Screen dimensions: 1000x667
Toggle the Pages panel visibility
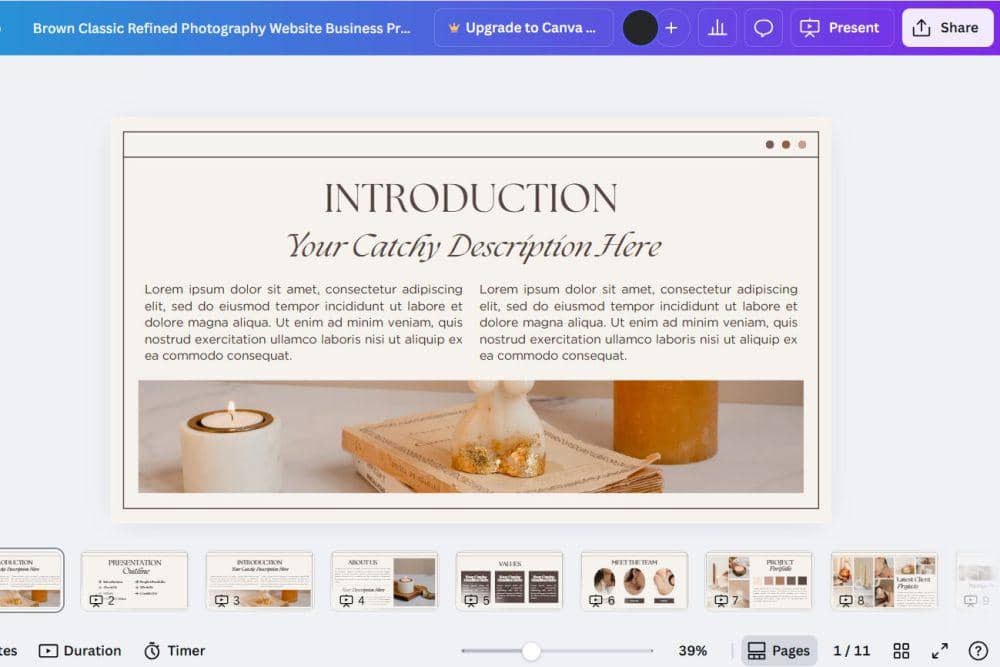click(779, 650)
